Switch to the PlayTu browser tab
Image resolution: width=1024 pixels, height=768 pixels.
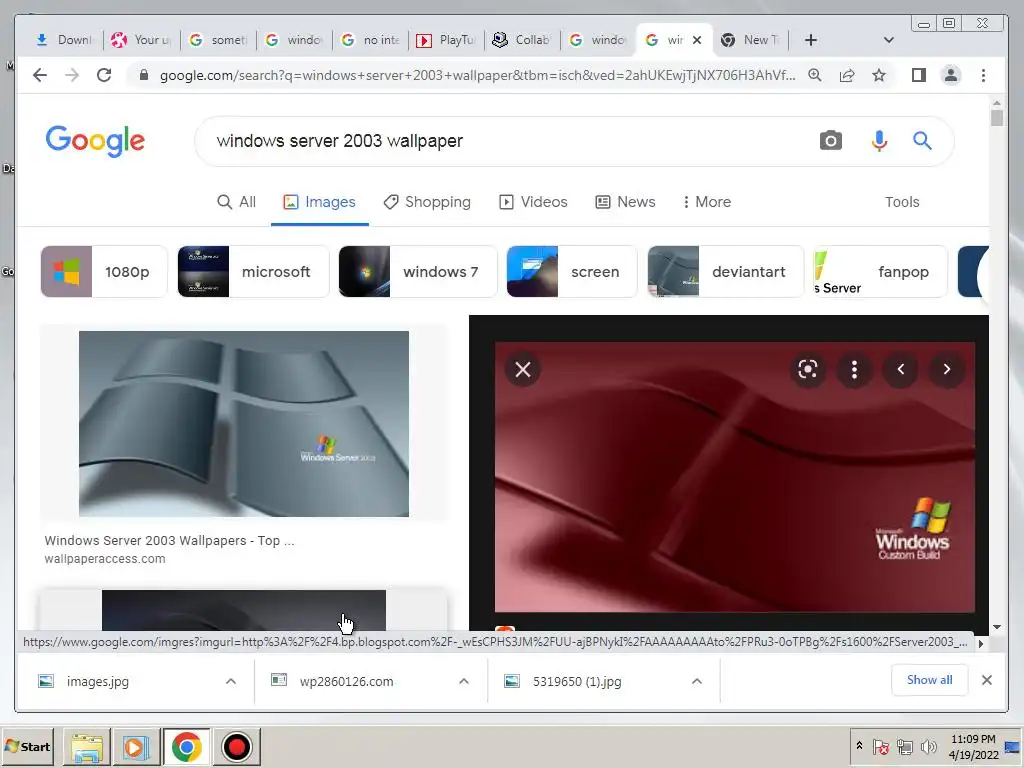[446, 40]
